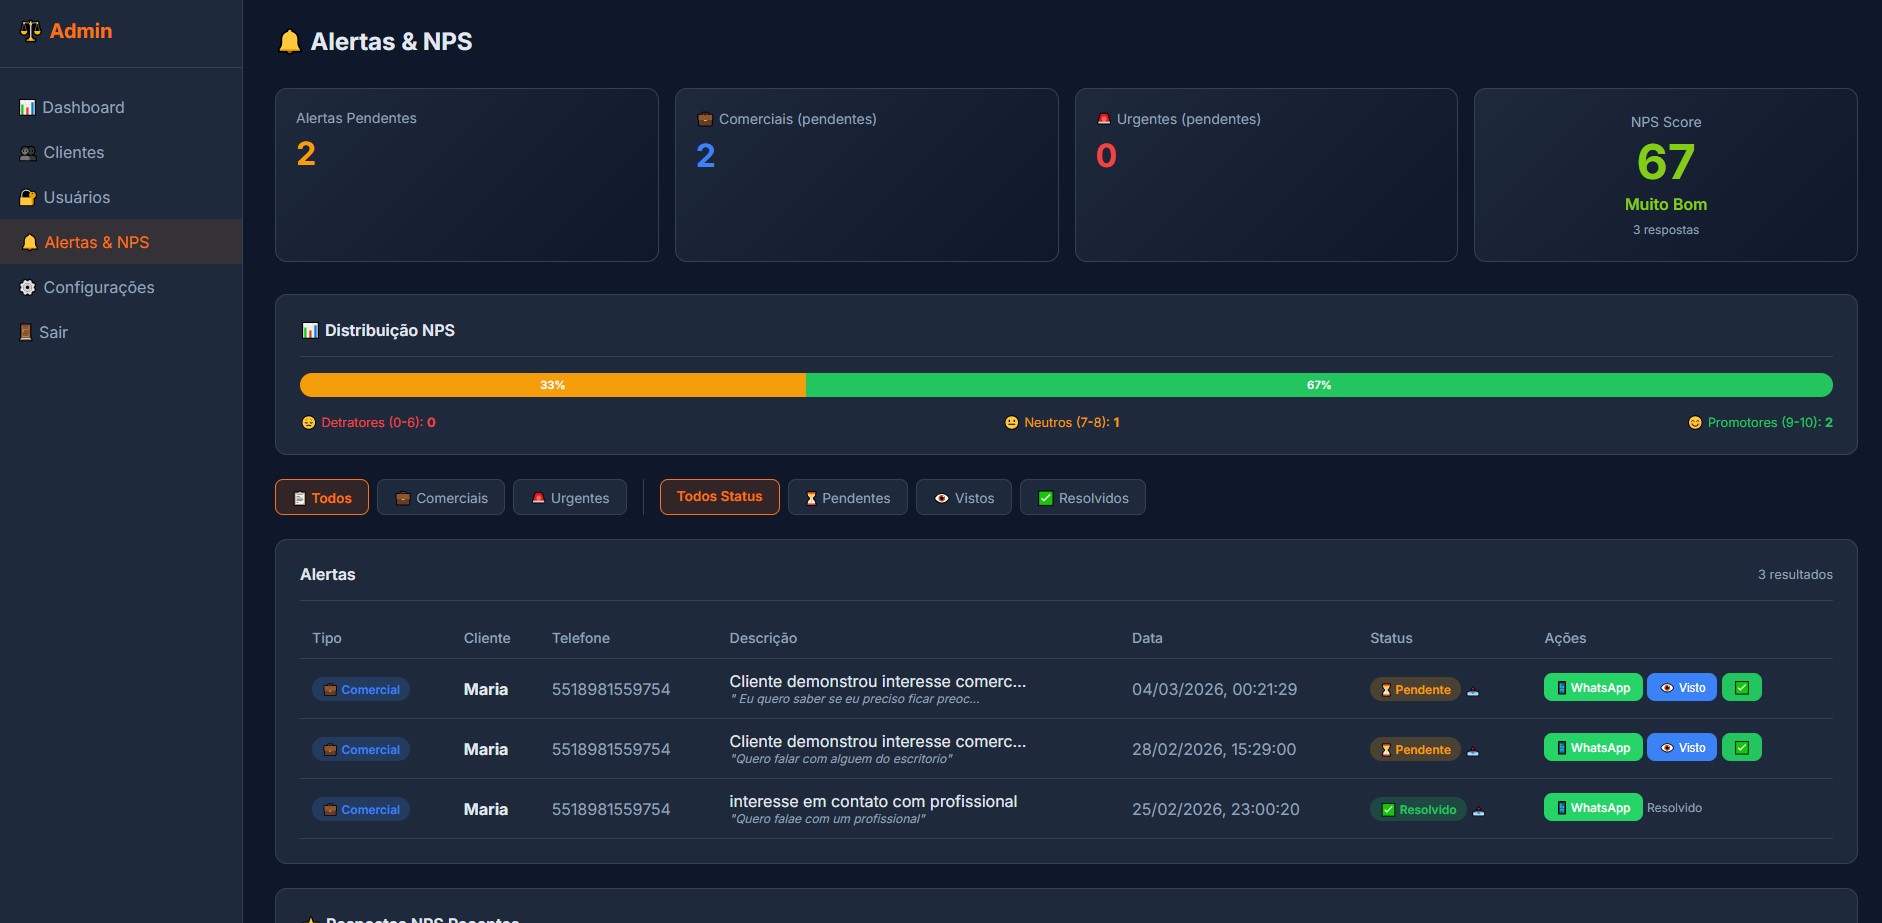Check the green resolve box on second alert

coord(1741,747)
